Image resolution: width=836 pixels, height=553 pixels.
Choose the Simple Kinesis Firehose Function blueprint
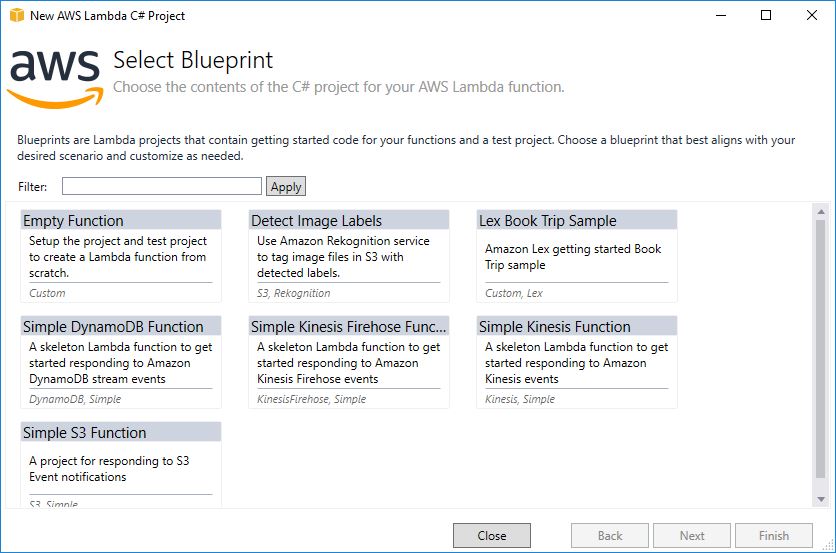348,361
